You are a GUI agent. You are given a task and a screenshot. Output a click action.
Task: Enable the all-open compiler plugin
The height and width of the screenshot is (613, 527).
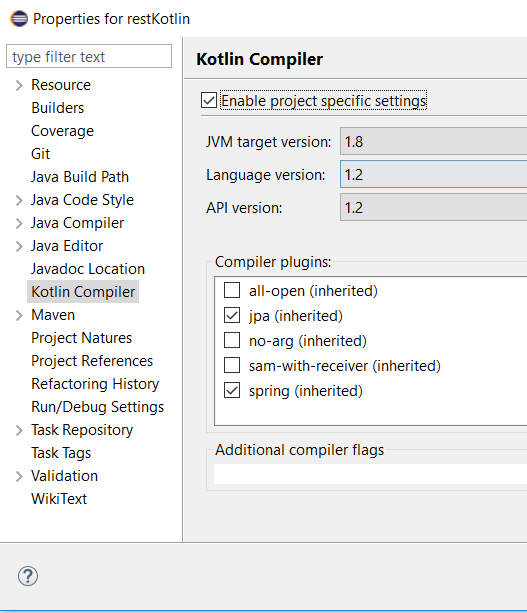coord(232,290)
